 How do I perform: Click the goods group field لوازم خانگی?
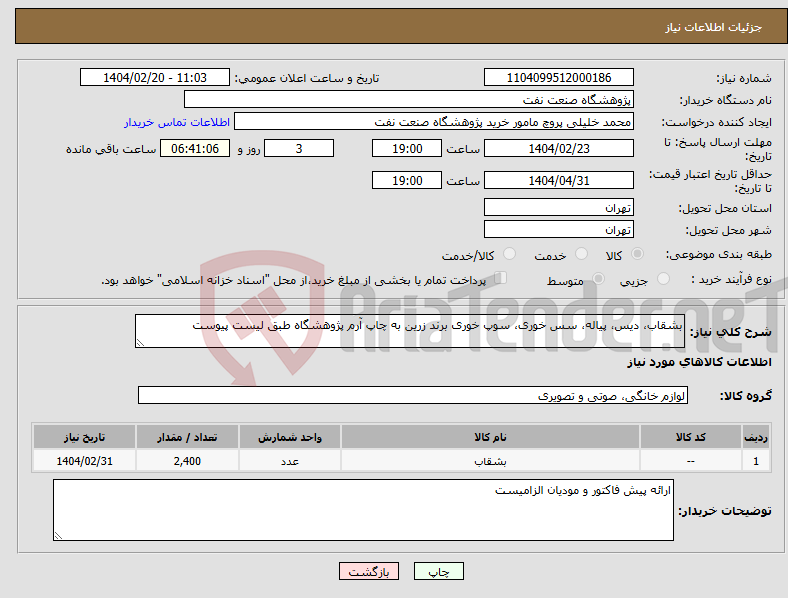point(413,395)
